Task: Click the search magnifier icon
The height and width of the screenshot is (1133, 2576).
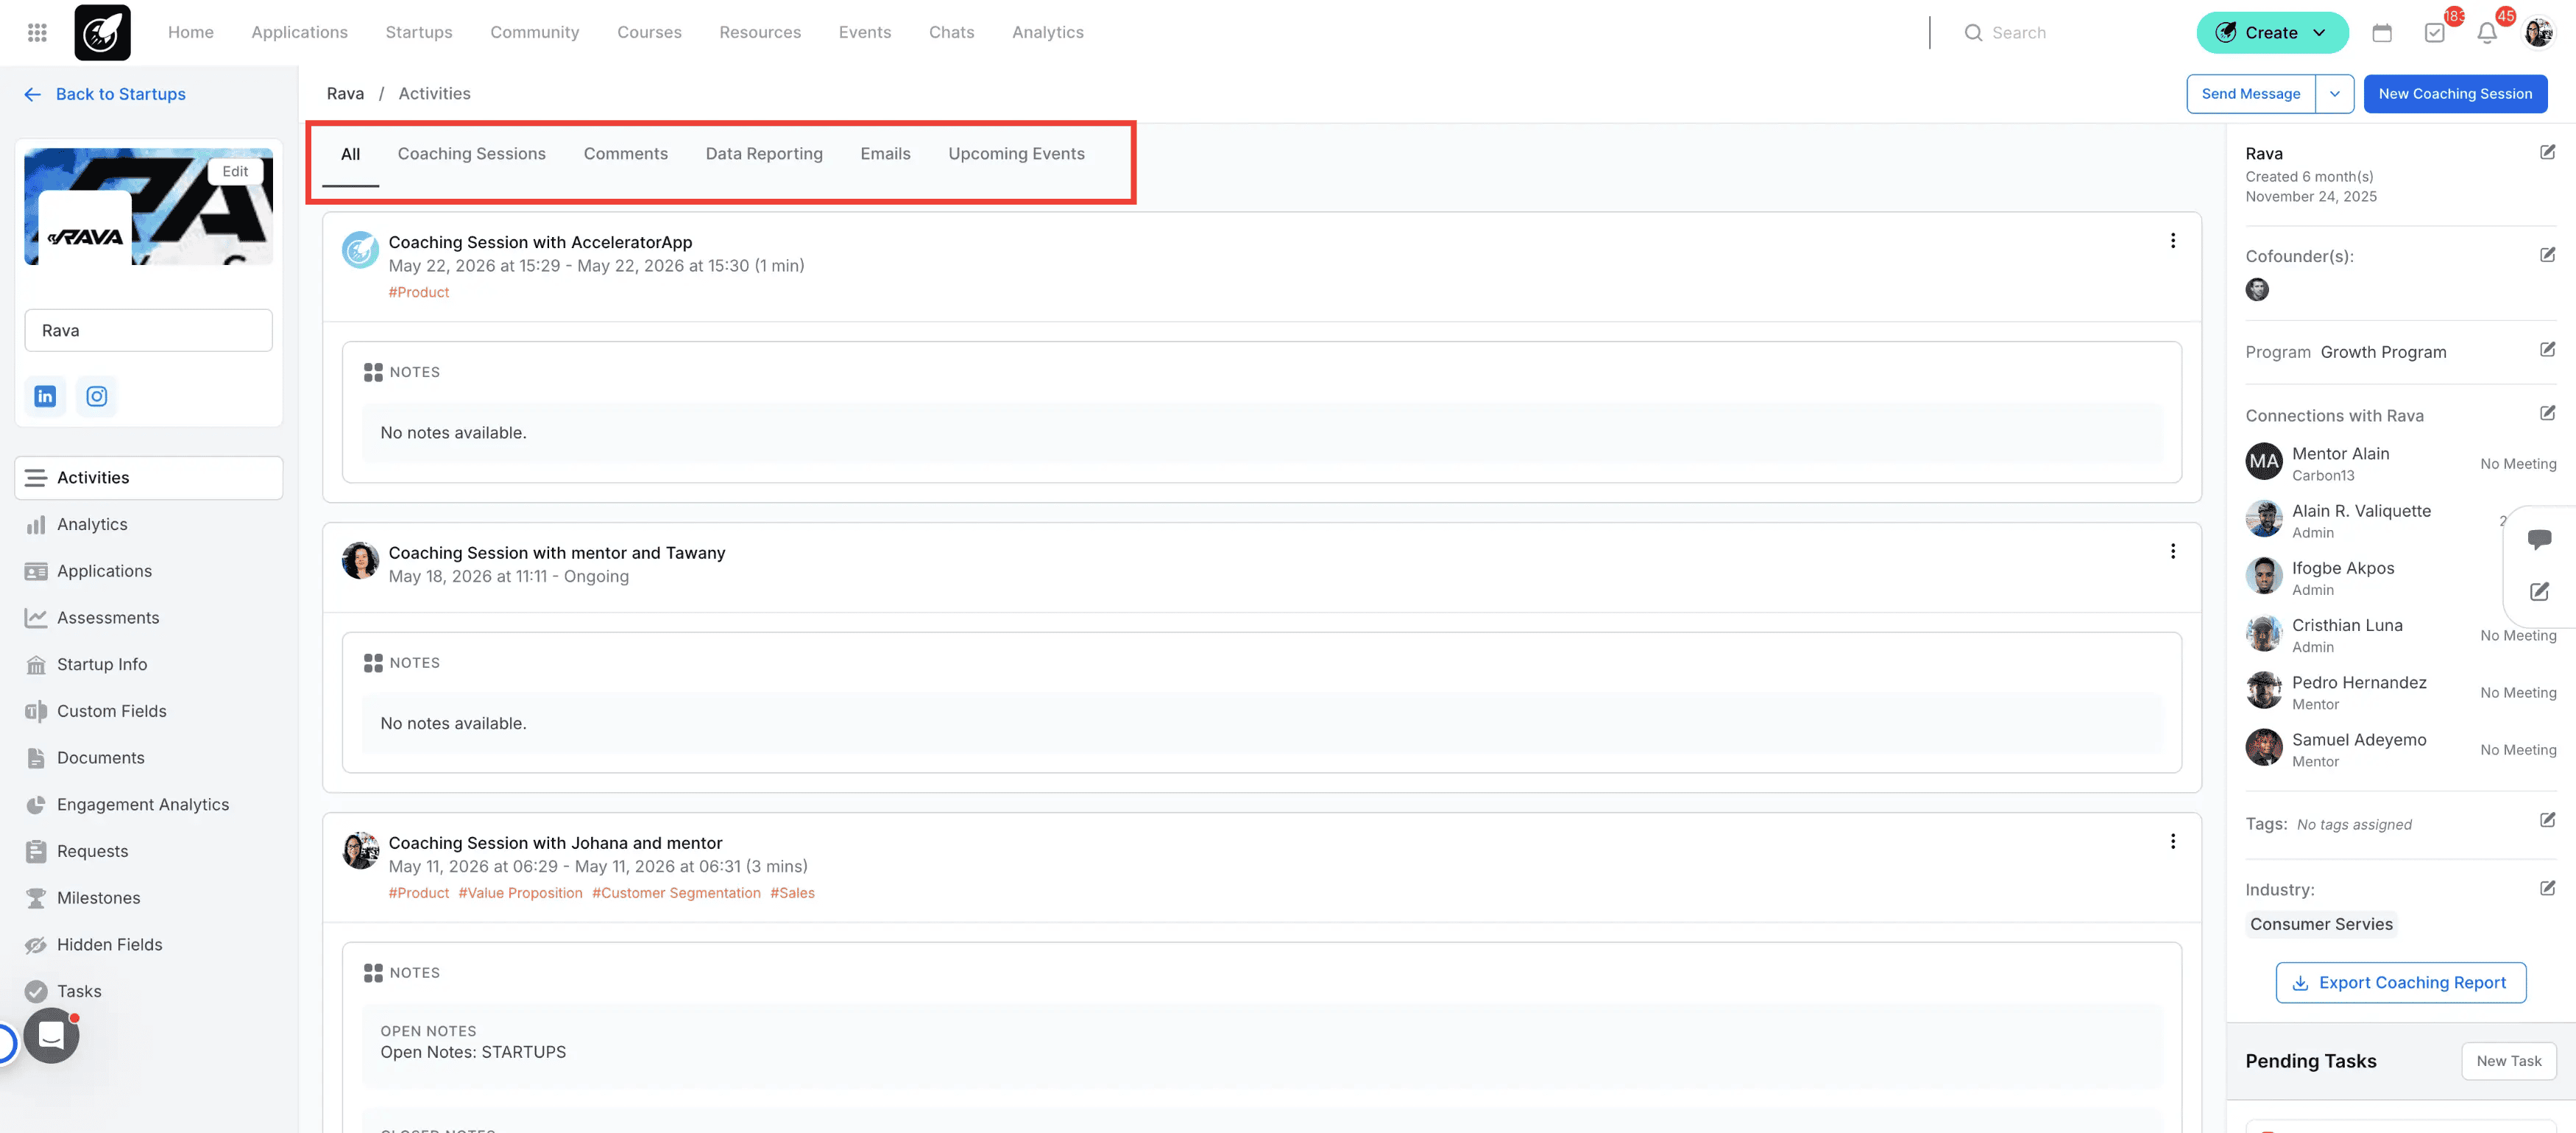Action: 1973,33
